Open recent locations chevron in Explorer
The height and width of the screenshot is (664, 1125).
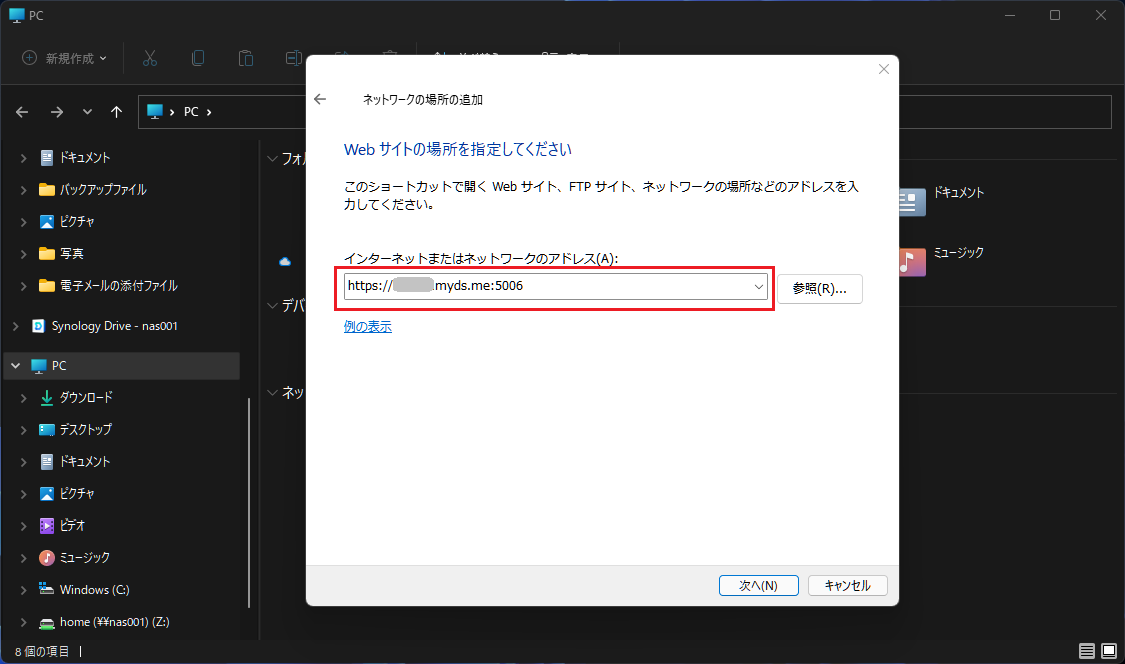pos(87,112)
